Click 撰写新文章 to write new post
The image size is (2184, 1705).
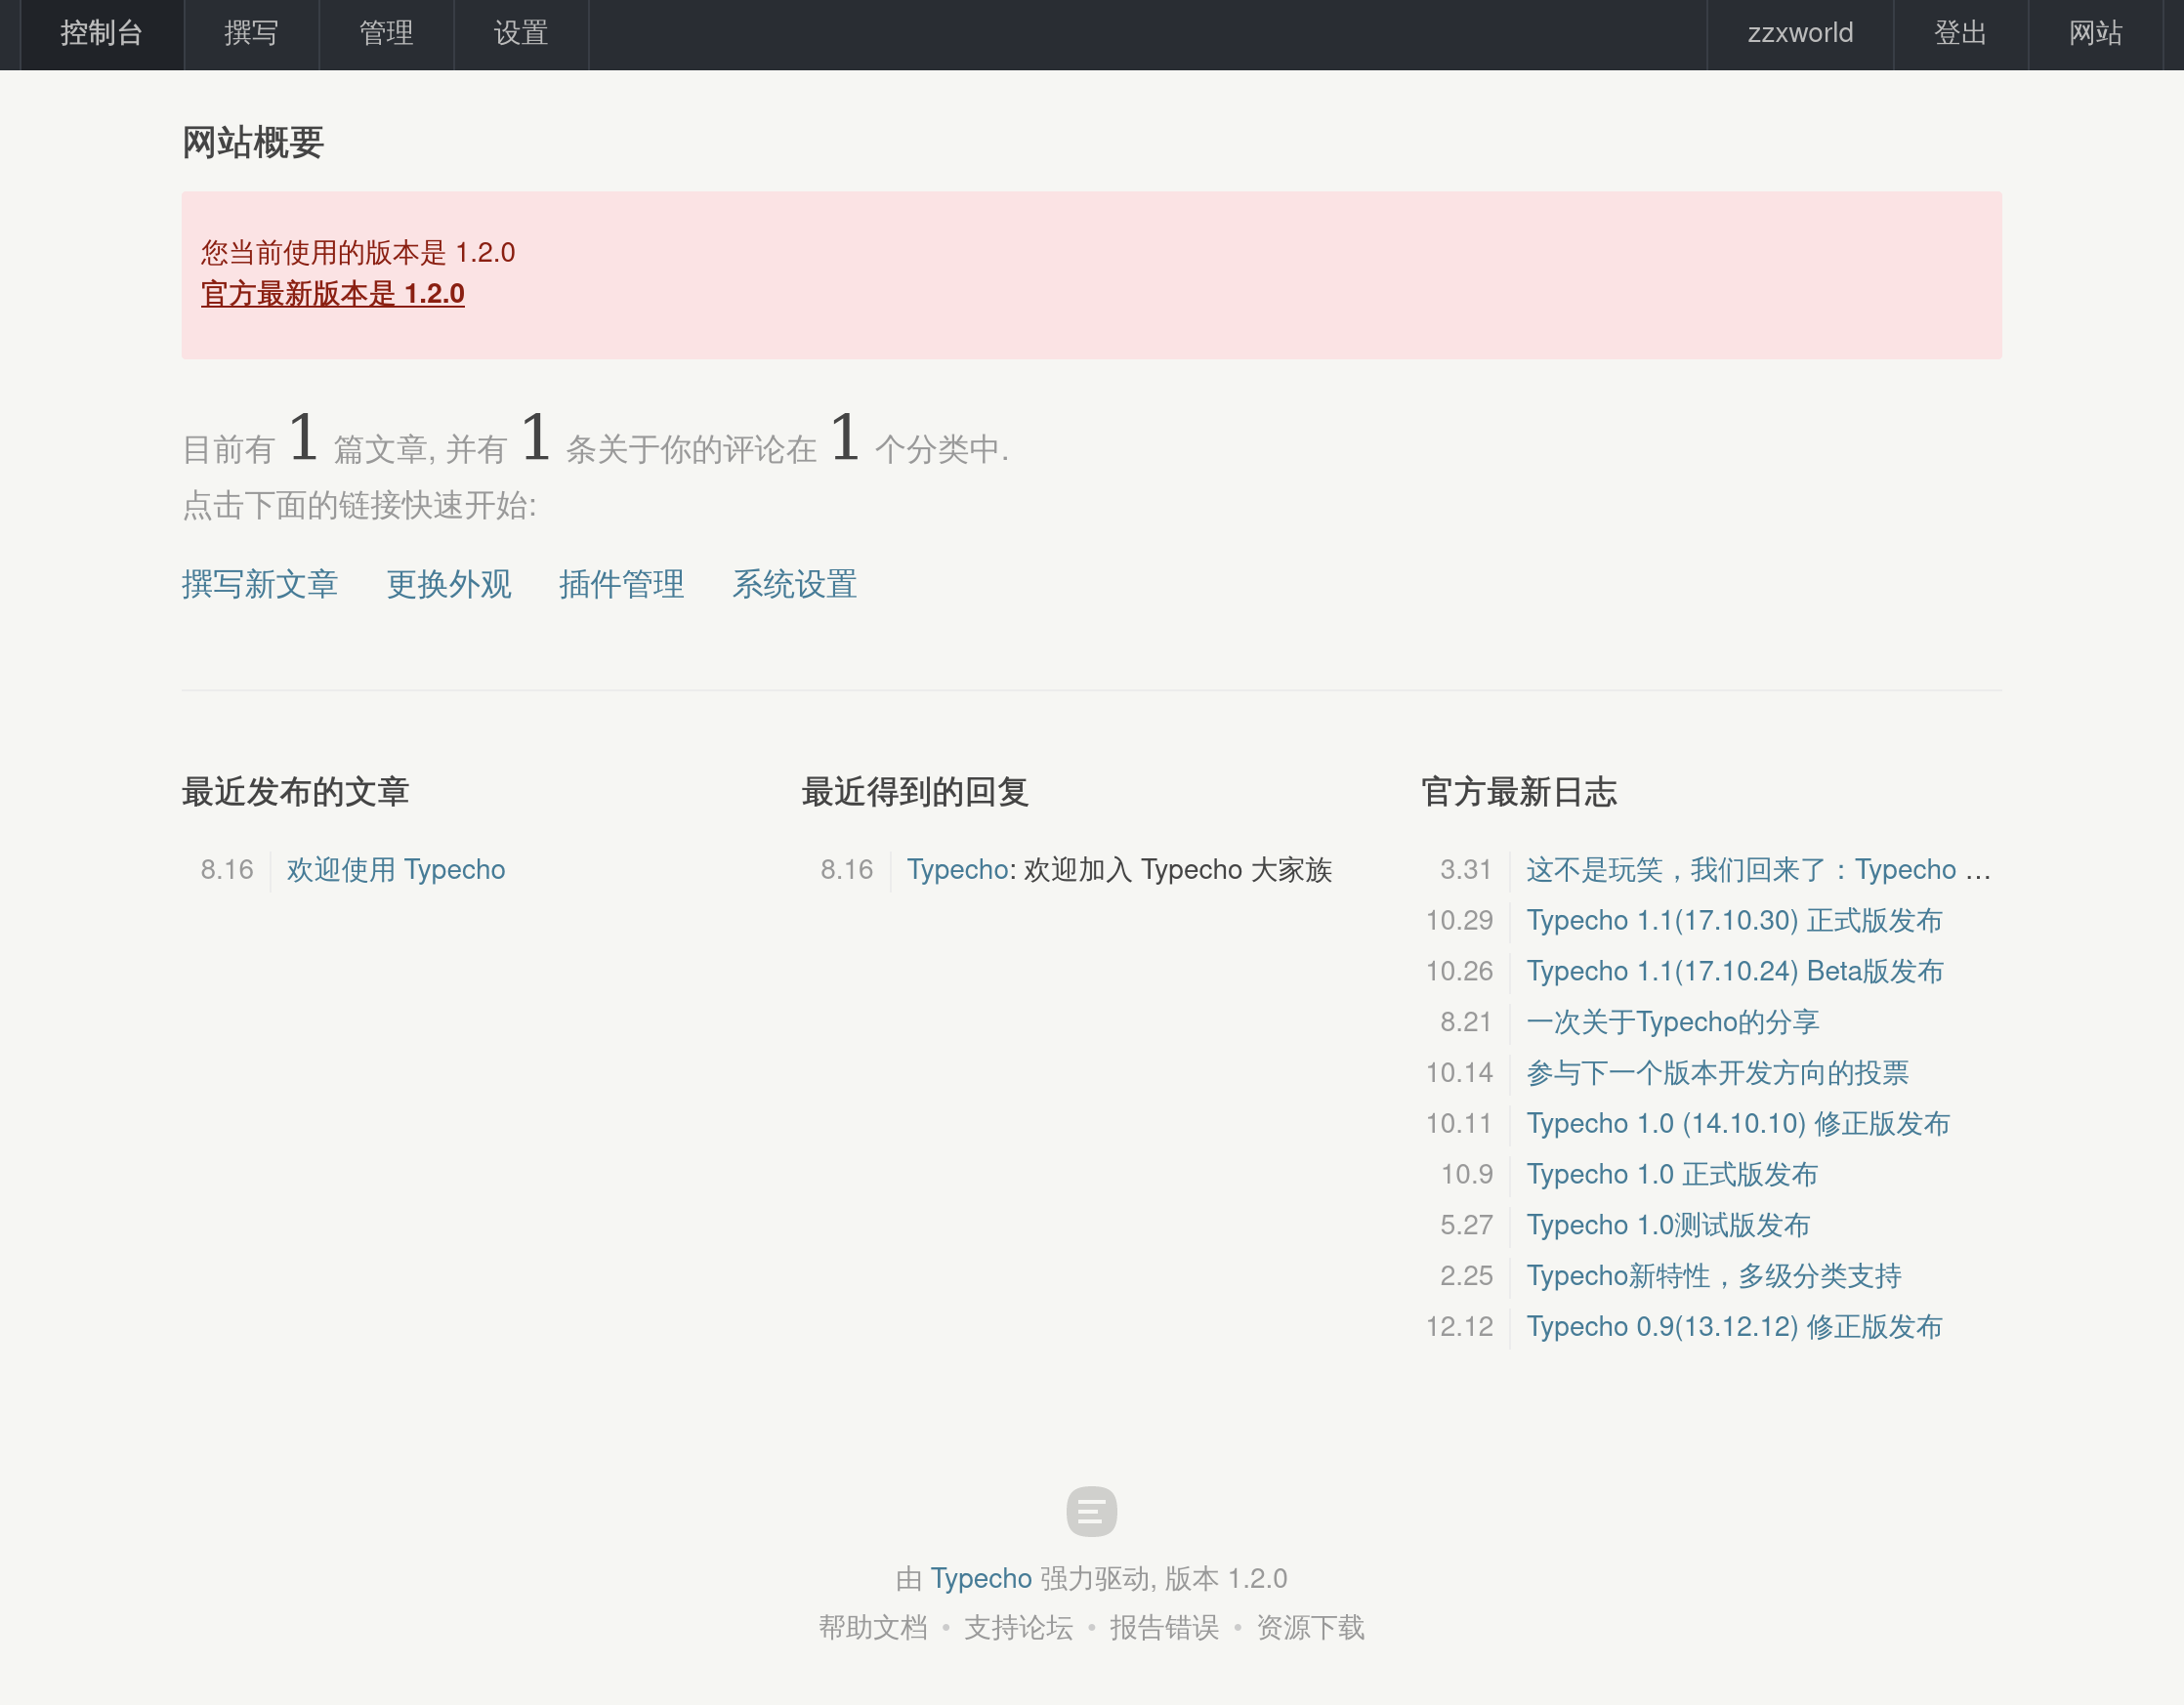tap(261, 585)
